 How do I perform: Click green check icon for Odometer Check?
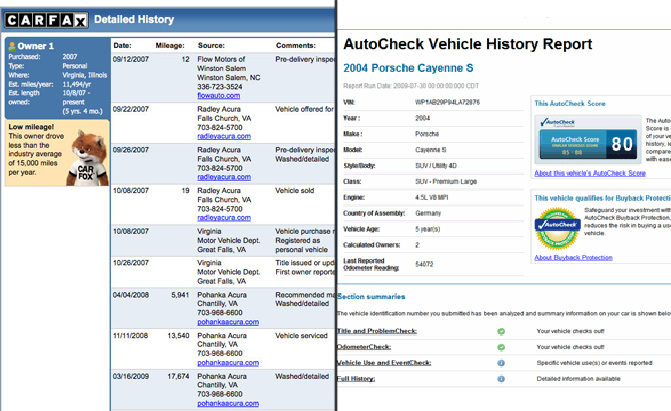click(501, 347)
